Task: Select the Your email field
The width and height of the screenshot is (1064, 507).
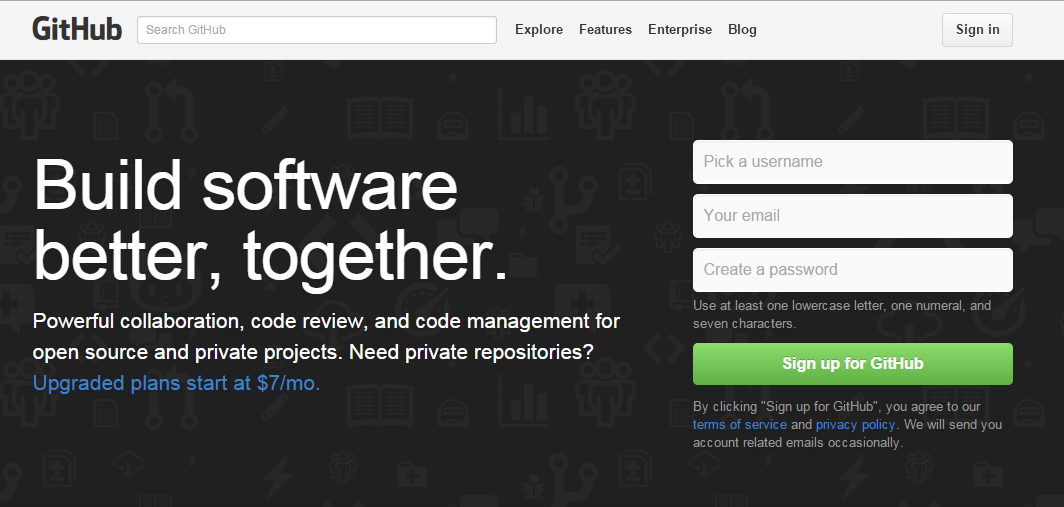Action: [x=853, y=216]
